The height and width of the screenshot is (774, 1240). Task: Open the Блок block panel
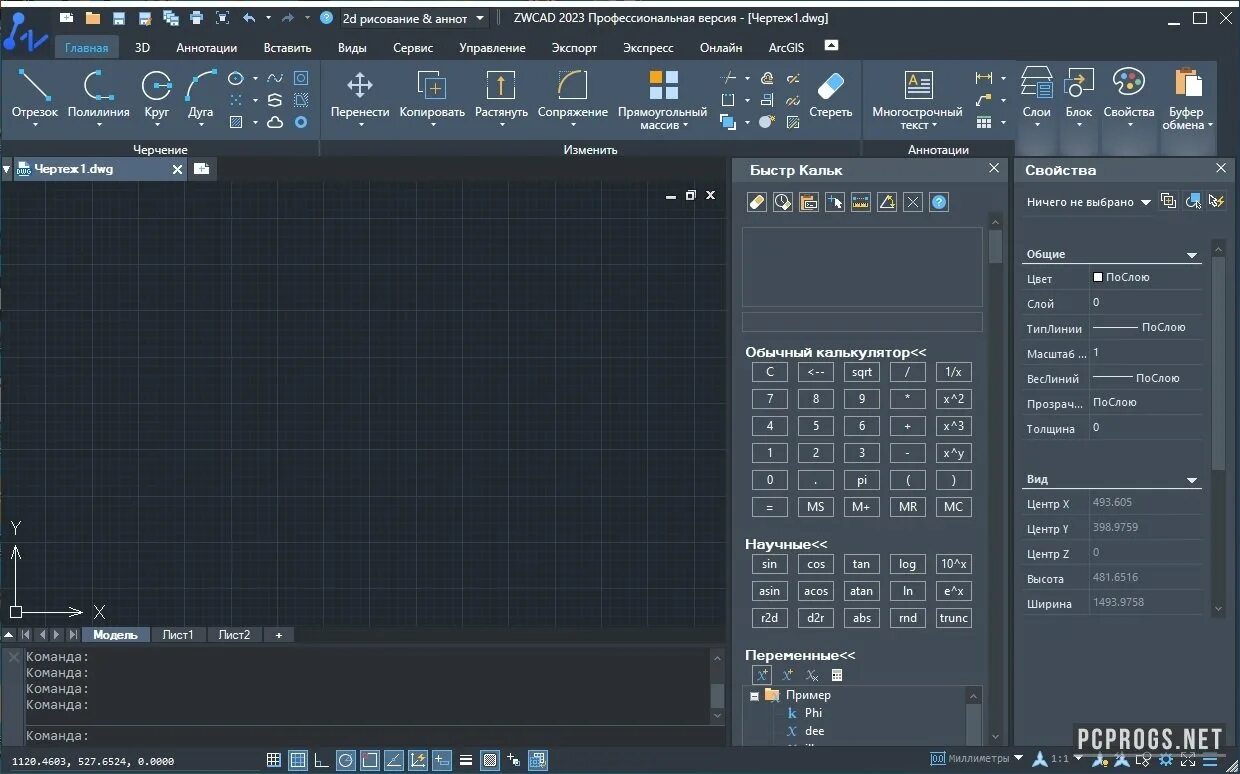pyautogui.click(x=1079, y=97)
